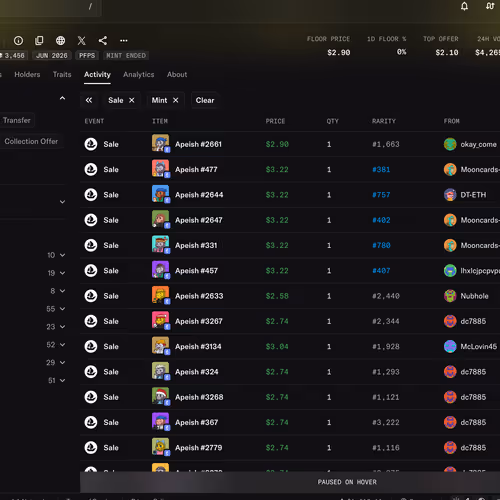Screen dimensions: 500x500
Task: Click the Top Offer value $2.10
Action: tap(447, 52)
